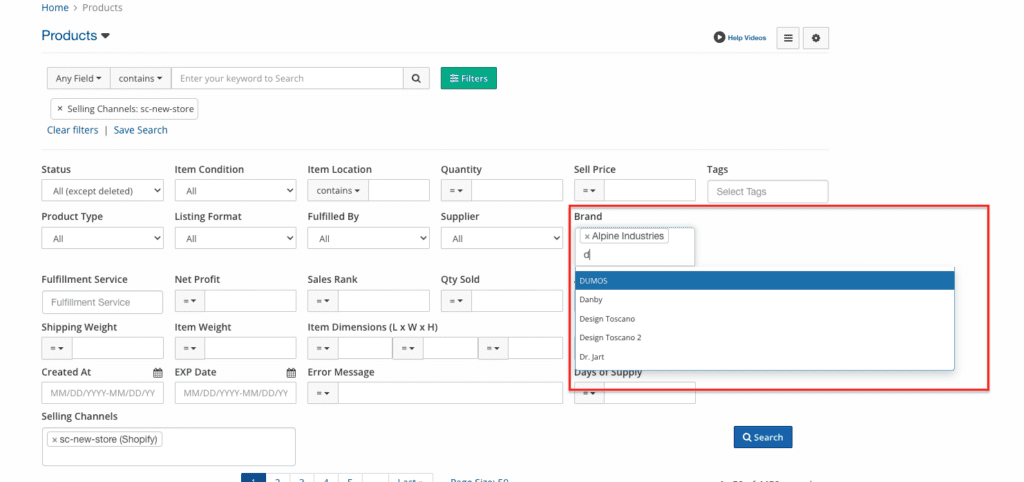Click the Clear filters link
1024x482 pixels.
(x=72, y=130)
